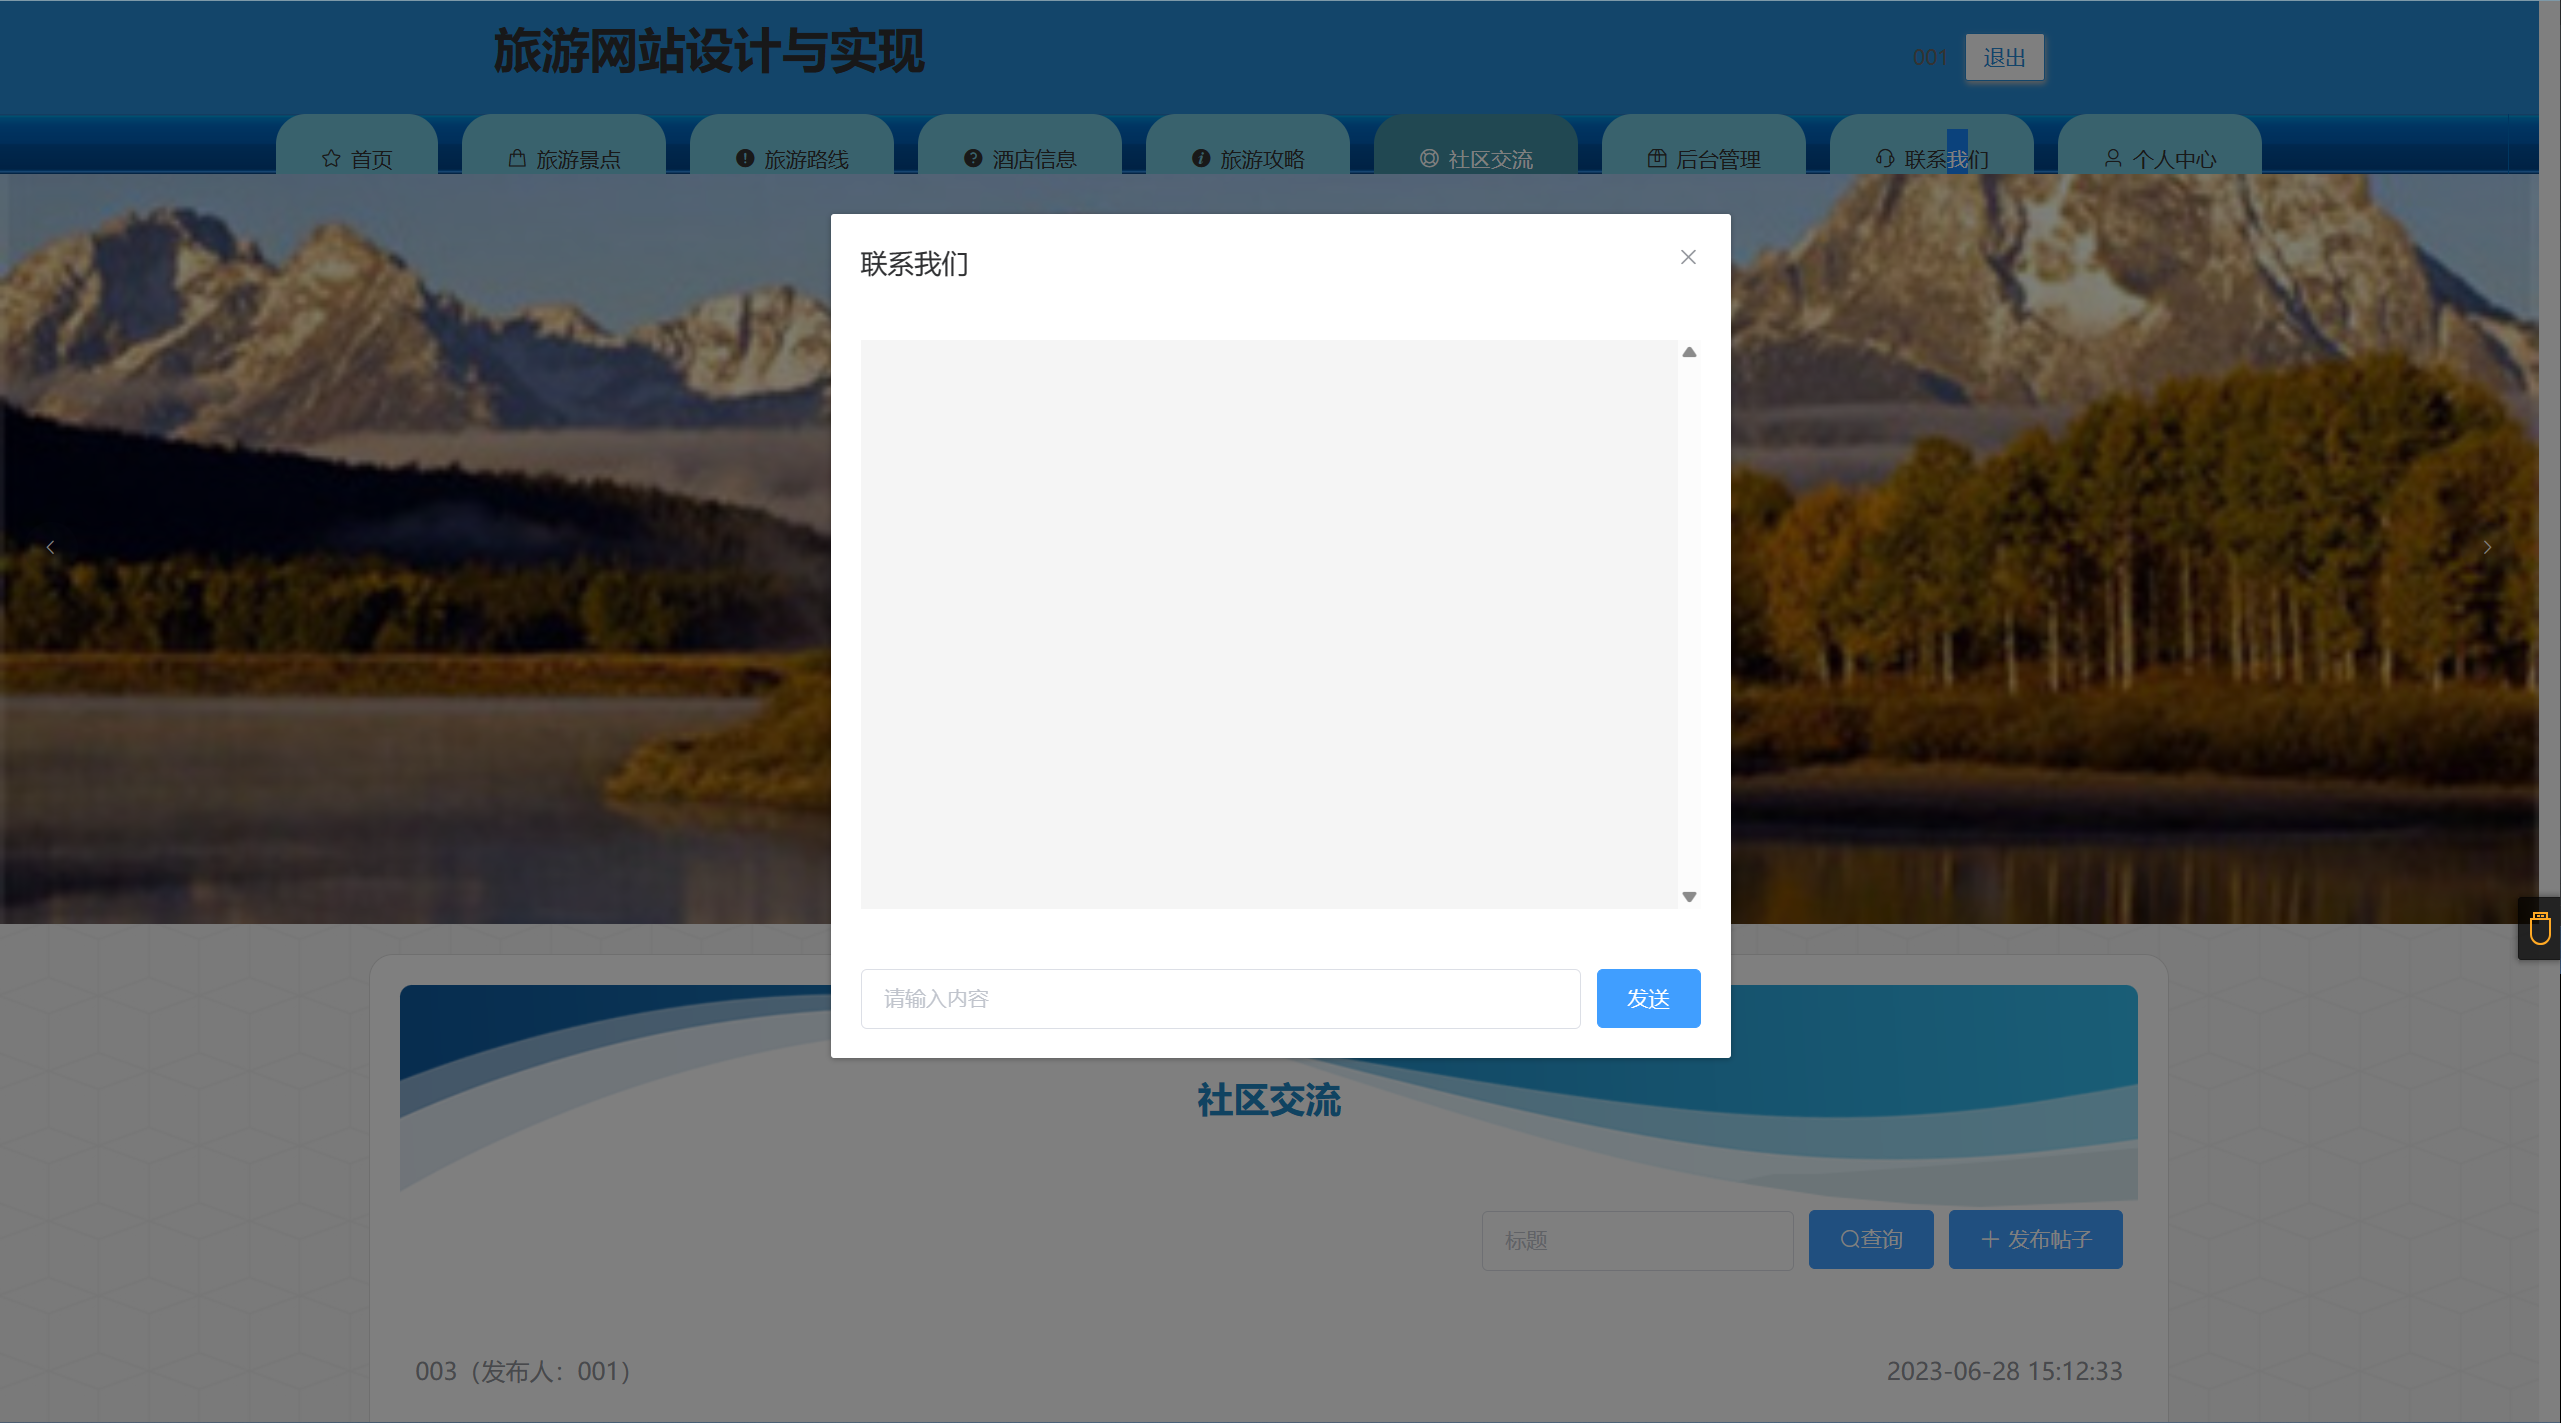Click chat area scroll up arrow

(x=1689, y=352)
